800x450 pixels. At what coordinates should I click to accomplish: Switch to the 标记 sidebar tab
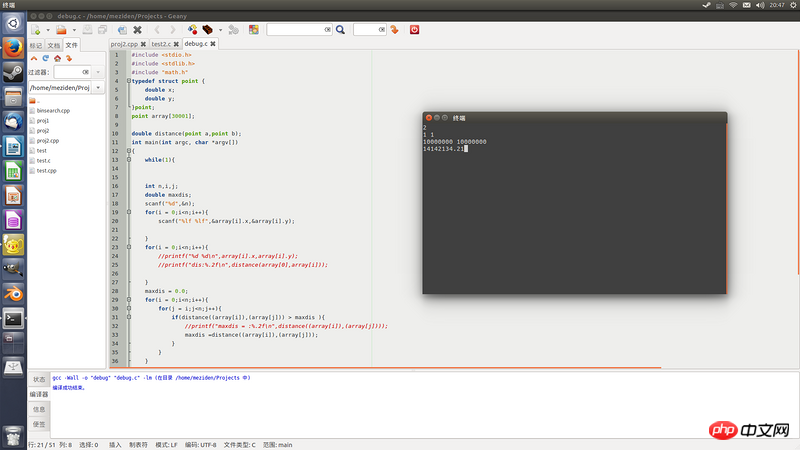point(36,45)
